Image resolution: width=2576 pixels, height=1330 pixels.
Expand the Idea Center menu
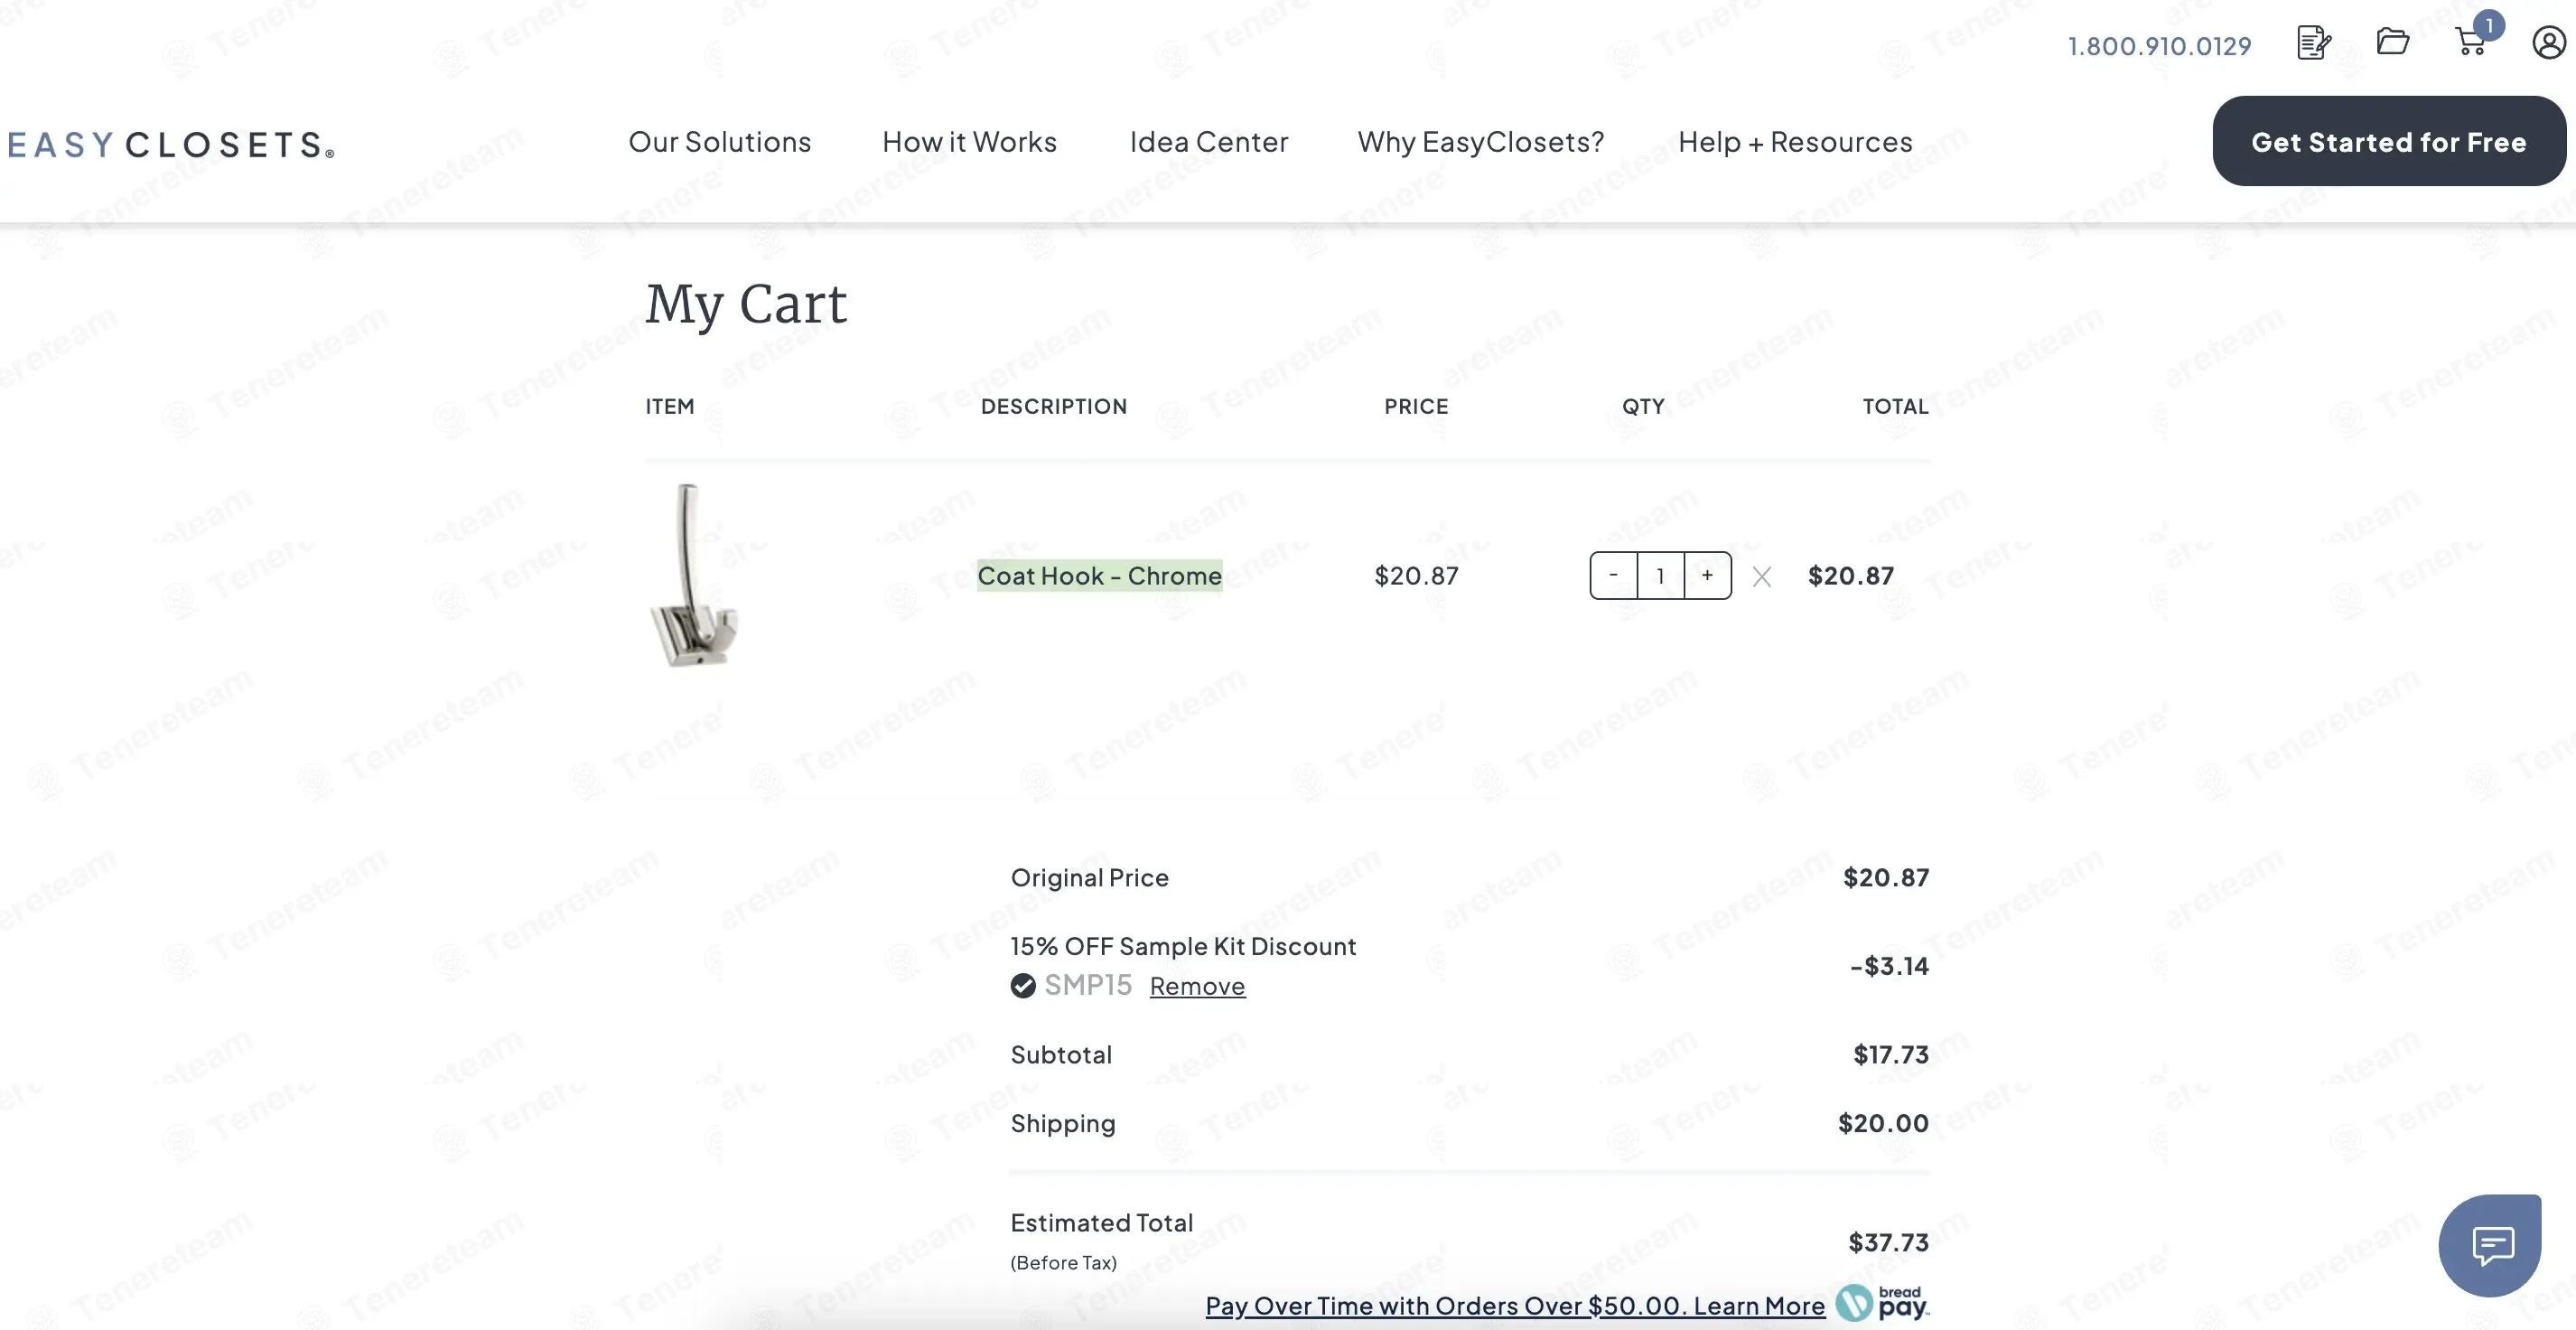coord(1209,142)
